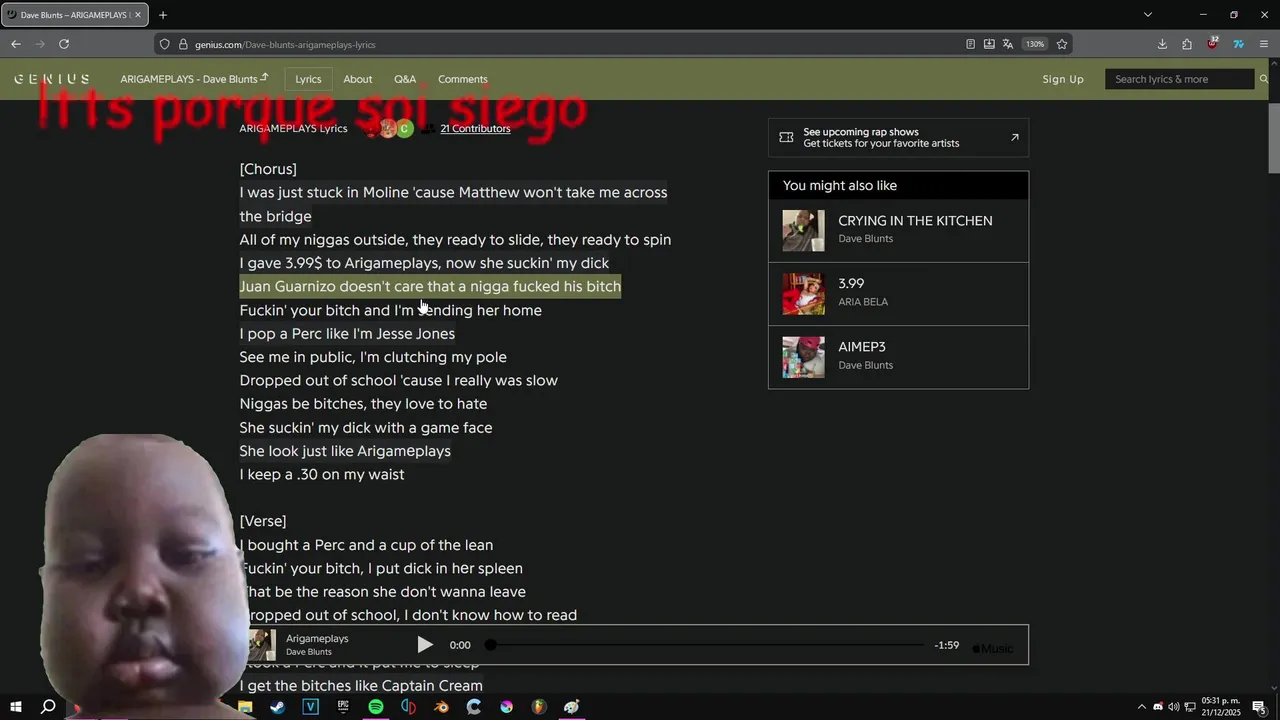Click CRYING IN THE KITCHEN thumbnail

804,231
